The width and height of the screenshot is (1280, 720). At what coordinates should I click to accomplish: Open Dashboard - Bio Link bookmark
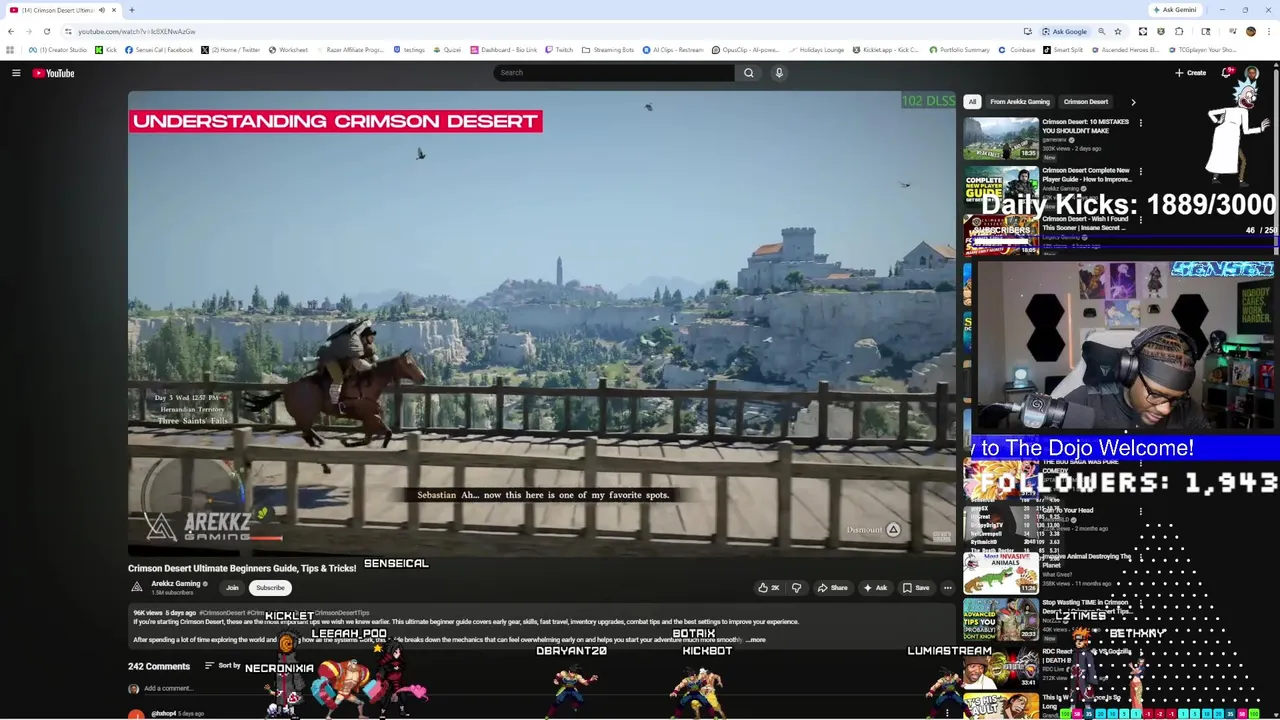pyautogui.click(x=504, y=50)
